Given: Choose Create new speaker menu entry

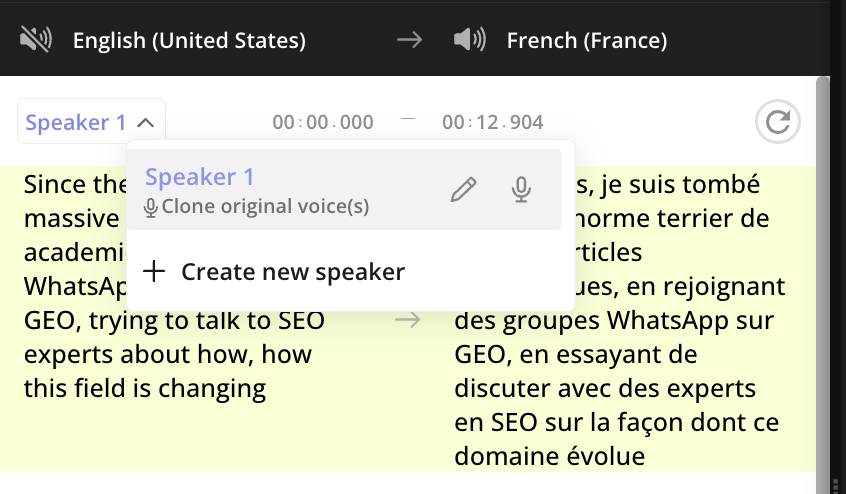Looking at the screenshot, I should 292,272.
